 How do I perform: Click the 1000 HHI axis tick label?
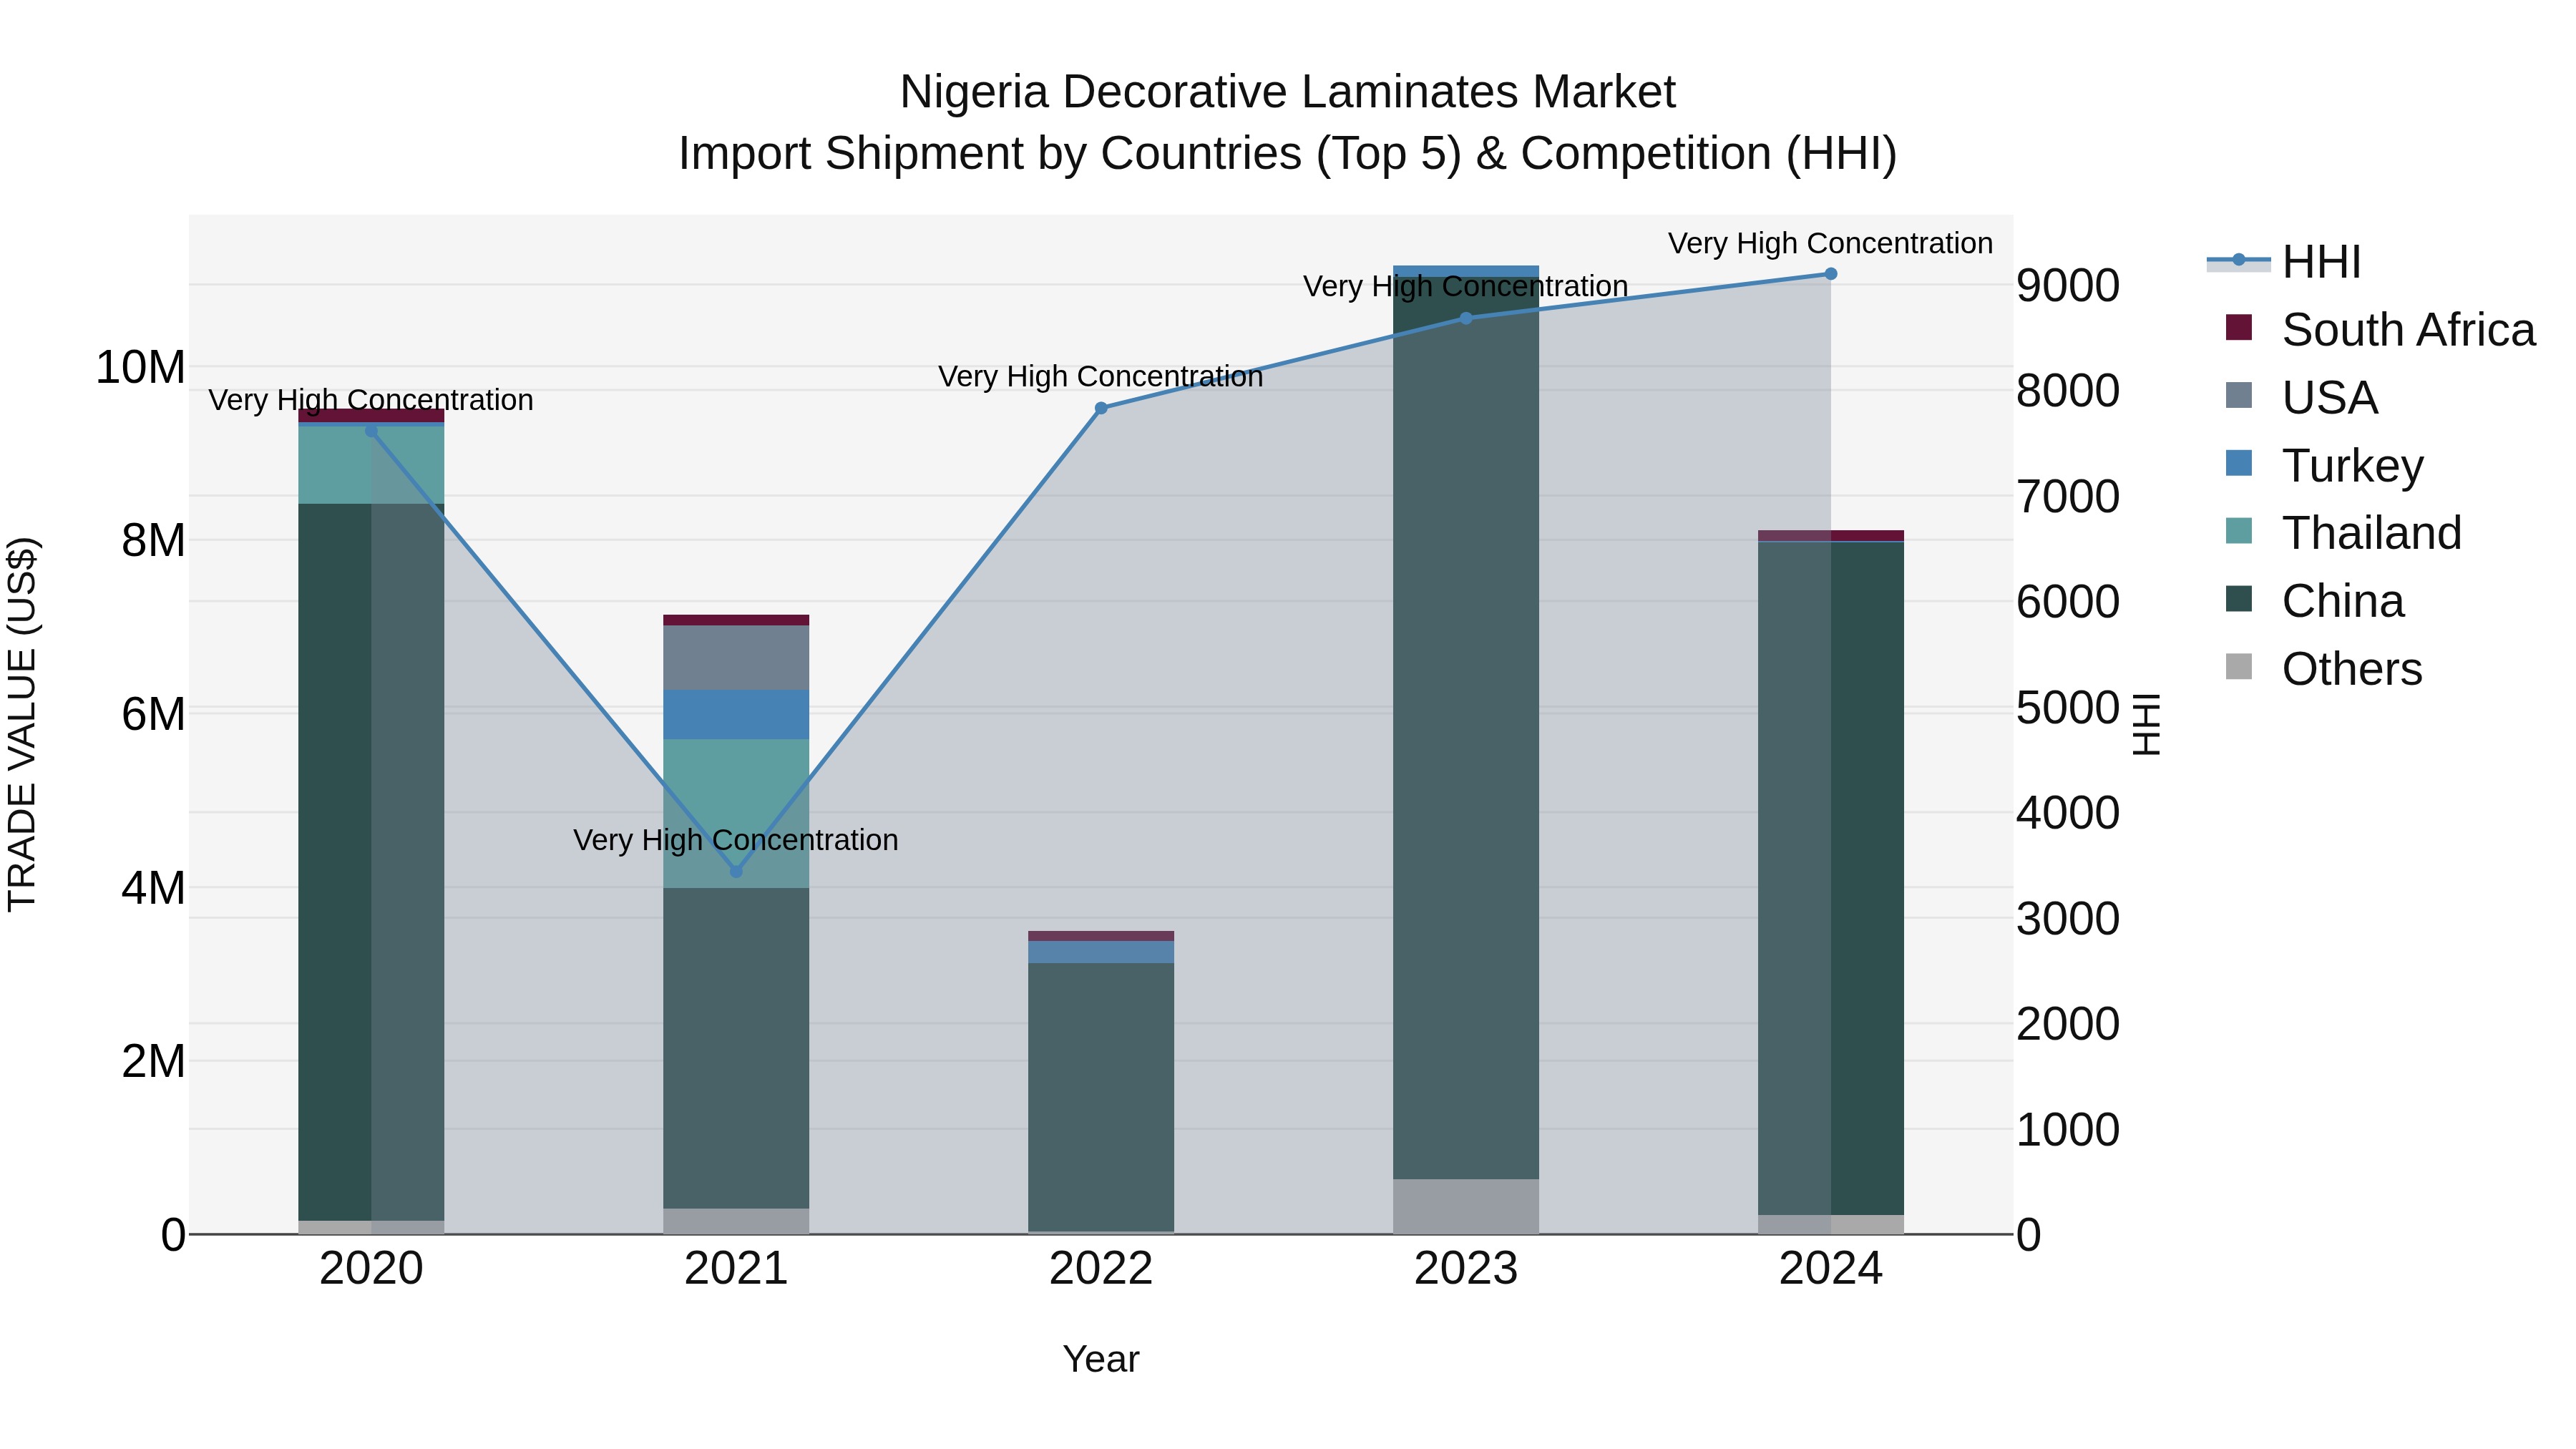[x=2068, y=1129]
